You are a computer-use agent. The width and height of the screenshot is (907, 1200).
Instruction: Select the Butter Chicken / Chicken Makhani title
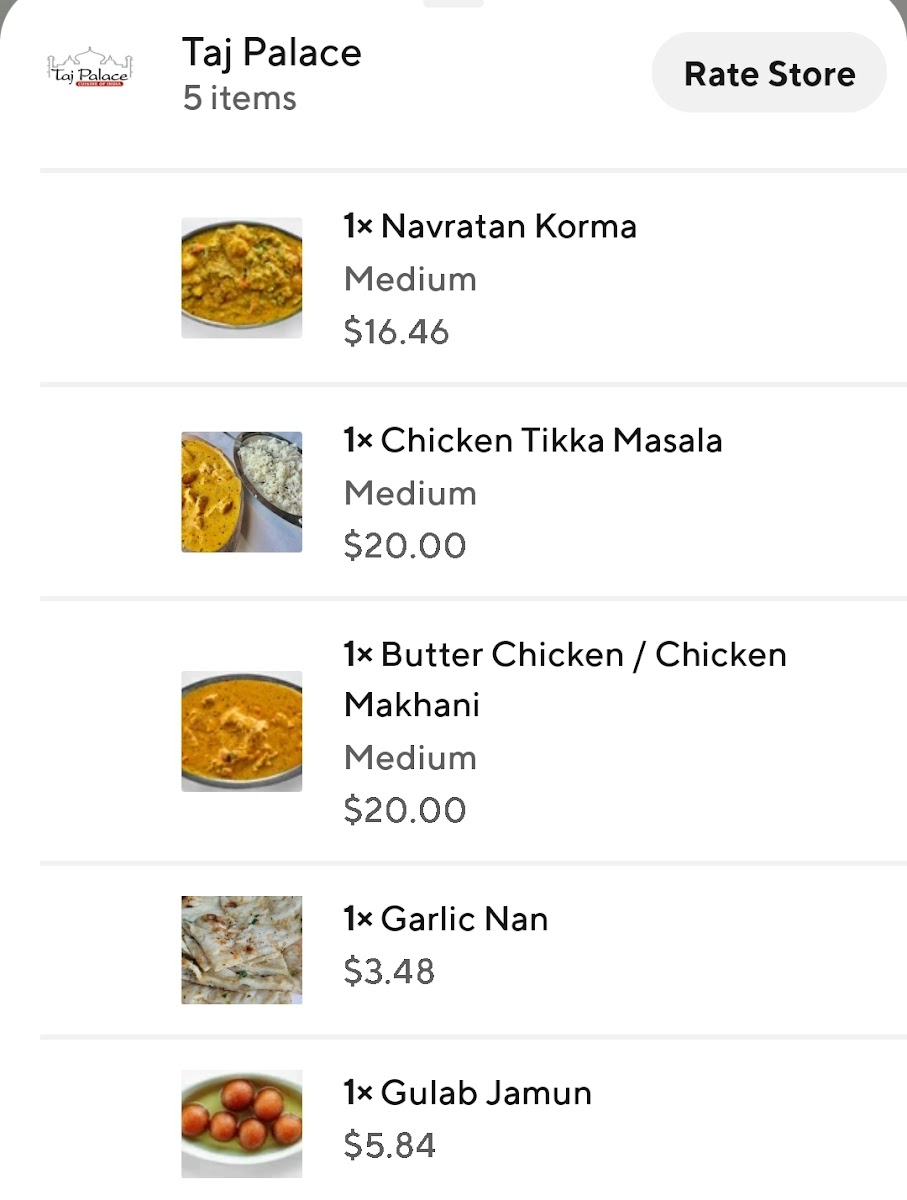[x=564, y=679]
